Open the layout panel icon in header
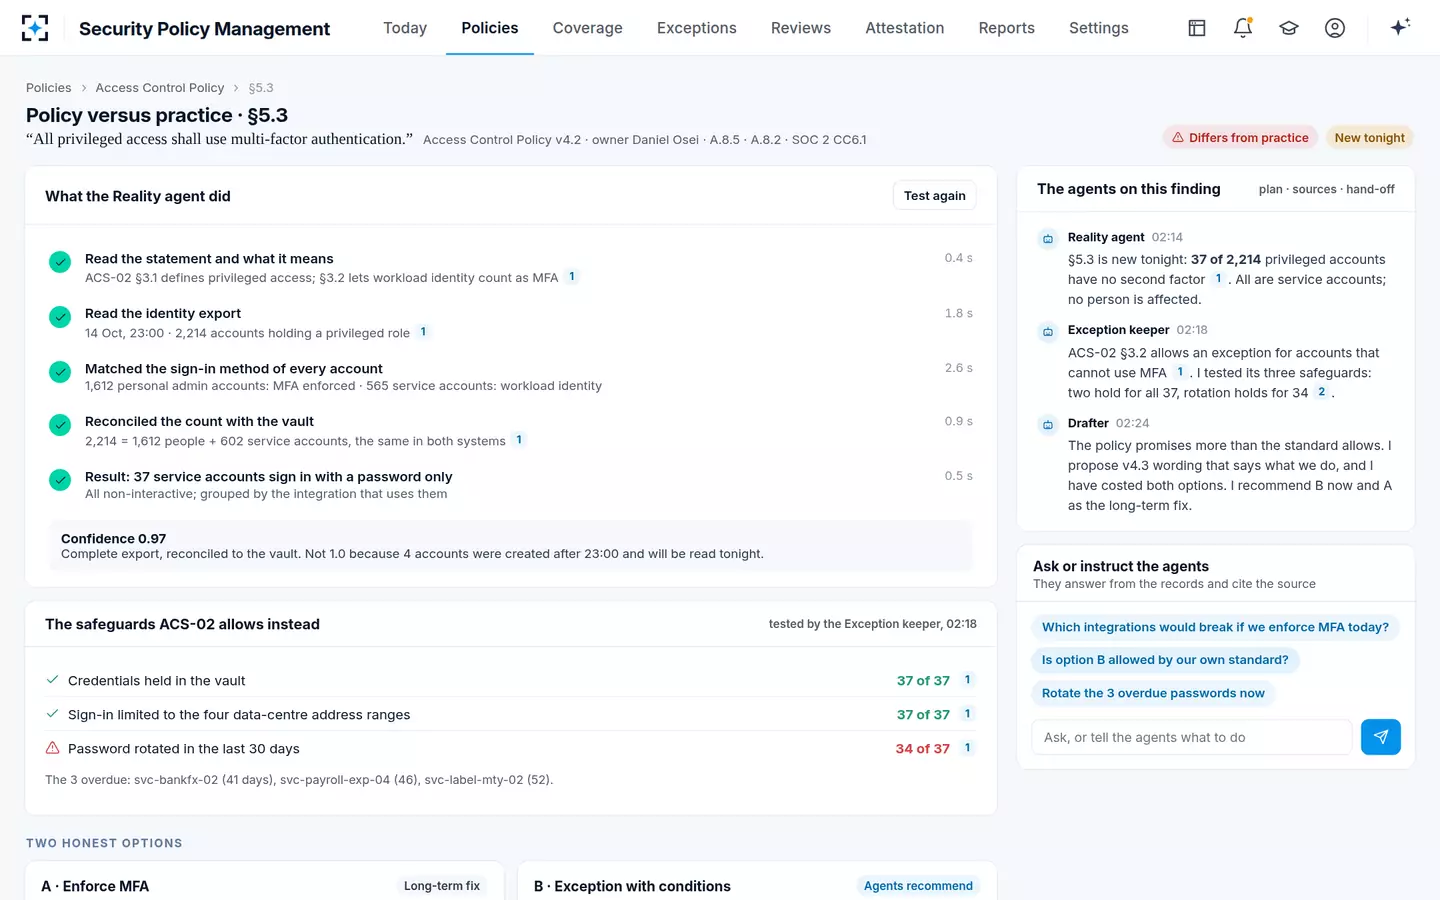 click(x=1197, y=28)
